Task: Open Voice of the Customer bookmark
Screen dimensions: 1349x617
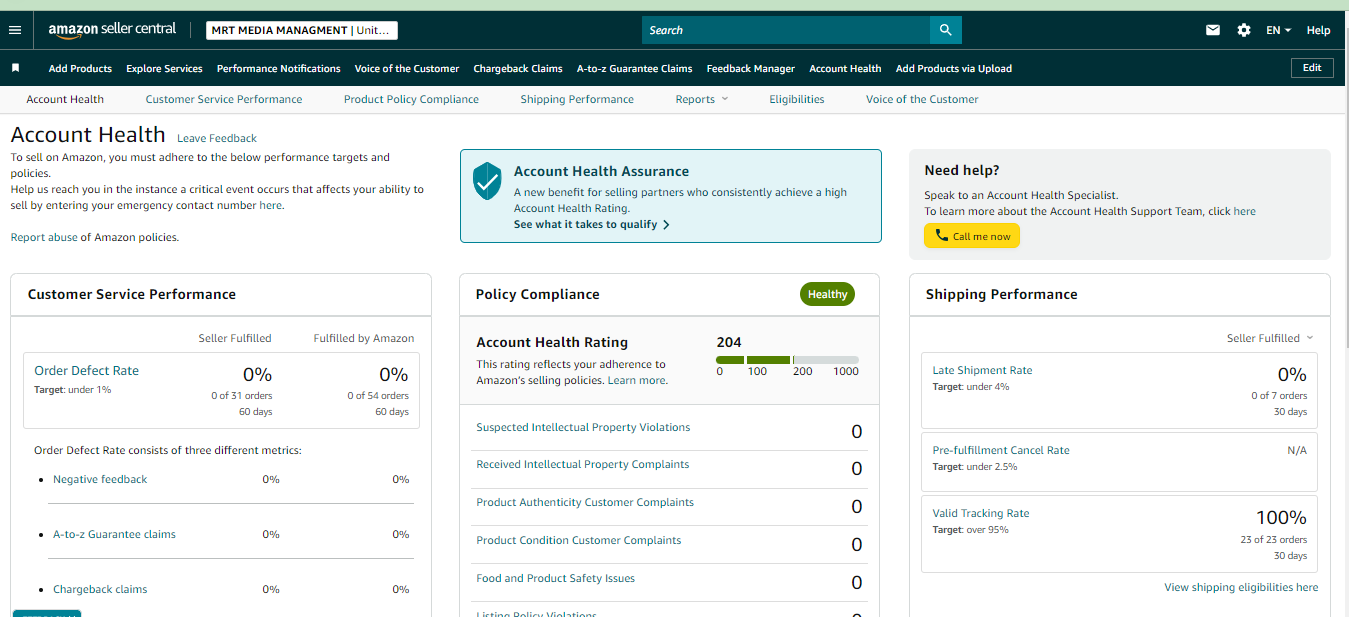Action: click(x=407, y=68)
